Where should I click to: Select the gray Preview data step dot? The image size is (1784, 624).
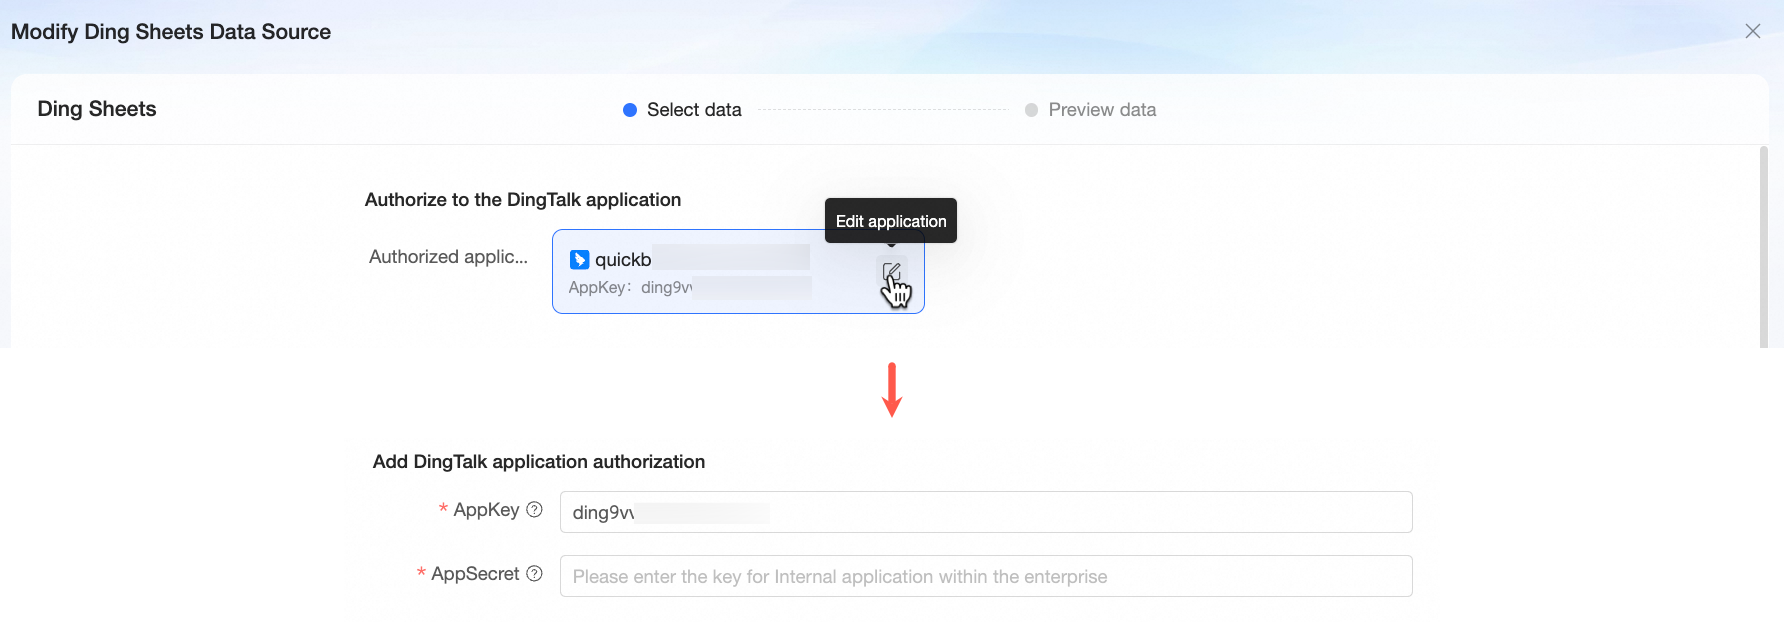(x=1031, y=110)
